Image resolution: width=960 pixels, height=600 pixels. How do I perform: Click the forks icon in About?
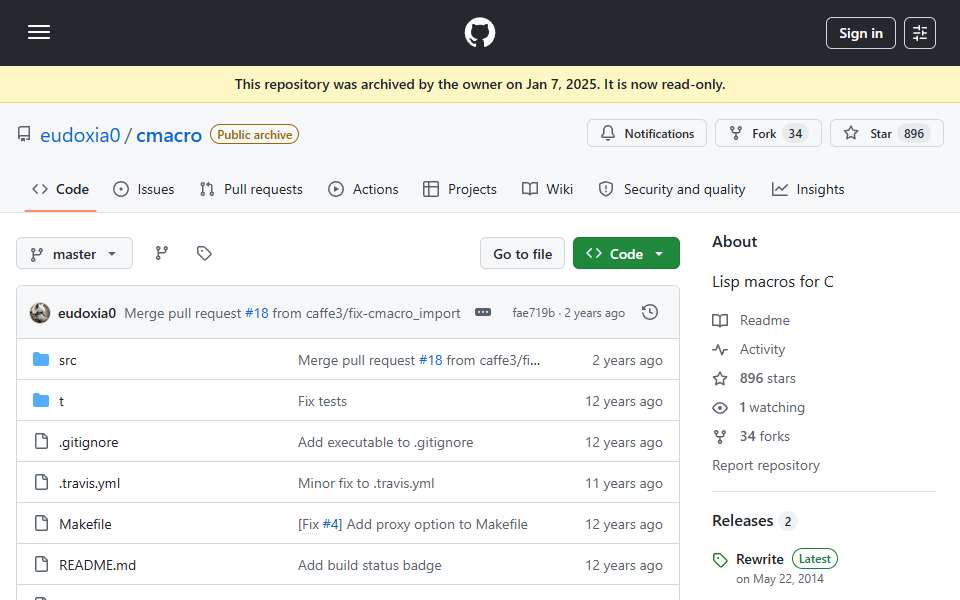pyautogui.click(x=720, y=437)
